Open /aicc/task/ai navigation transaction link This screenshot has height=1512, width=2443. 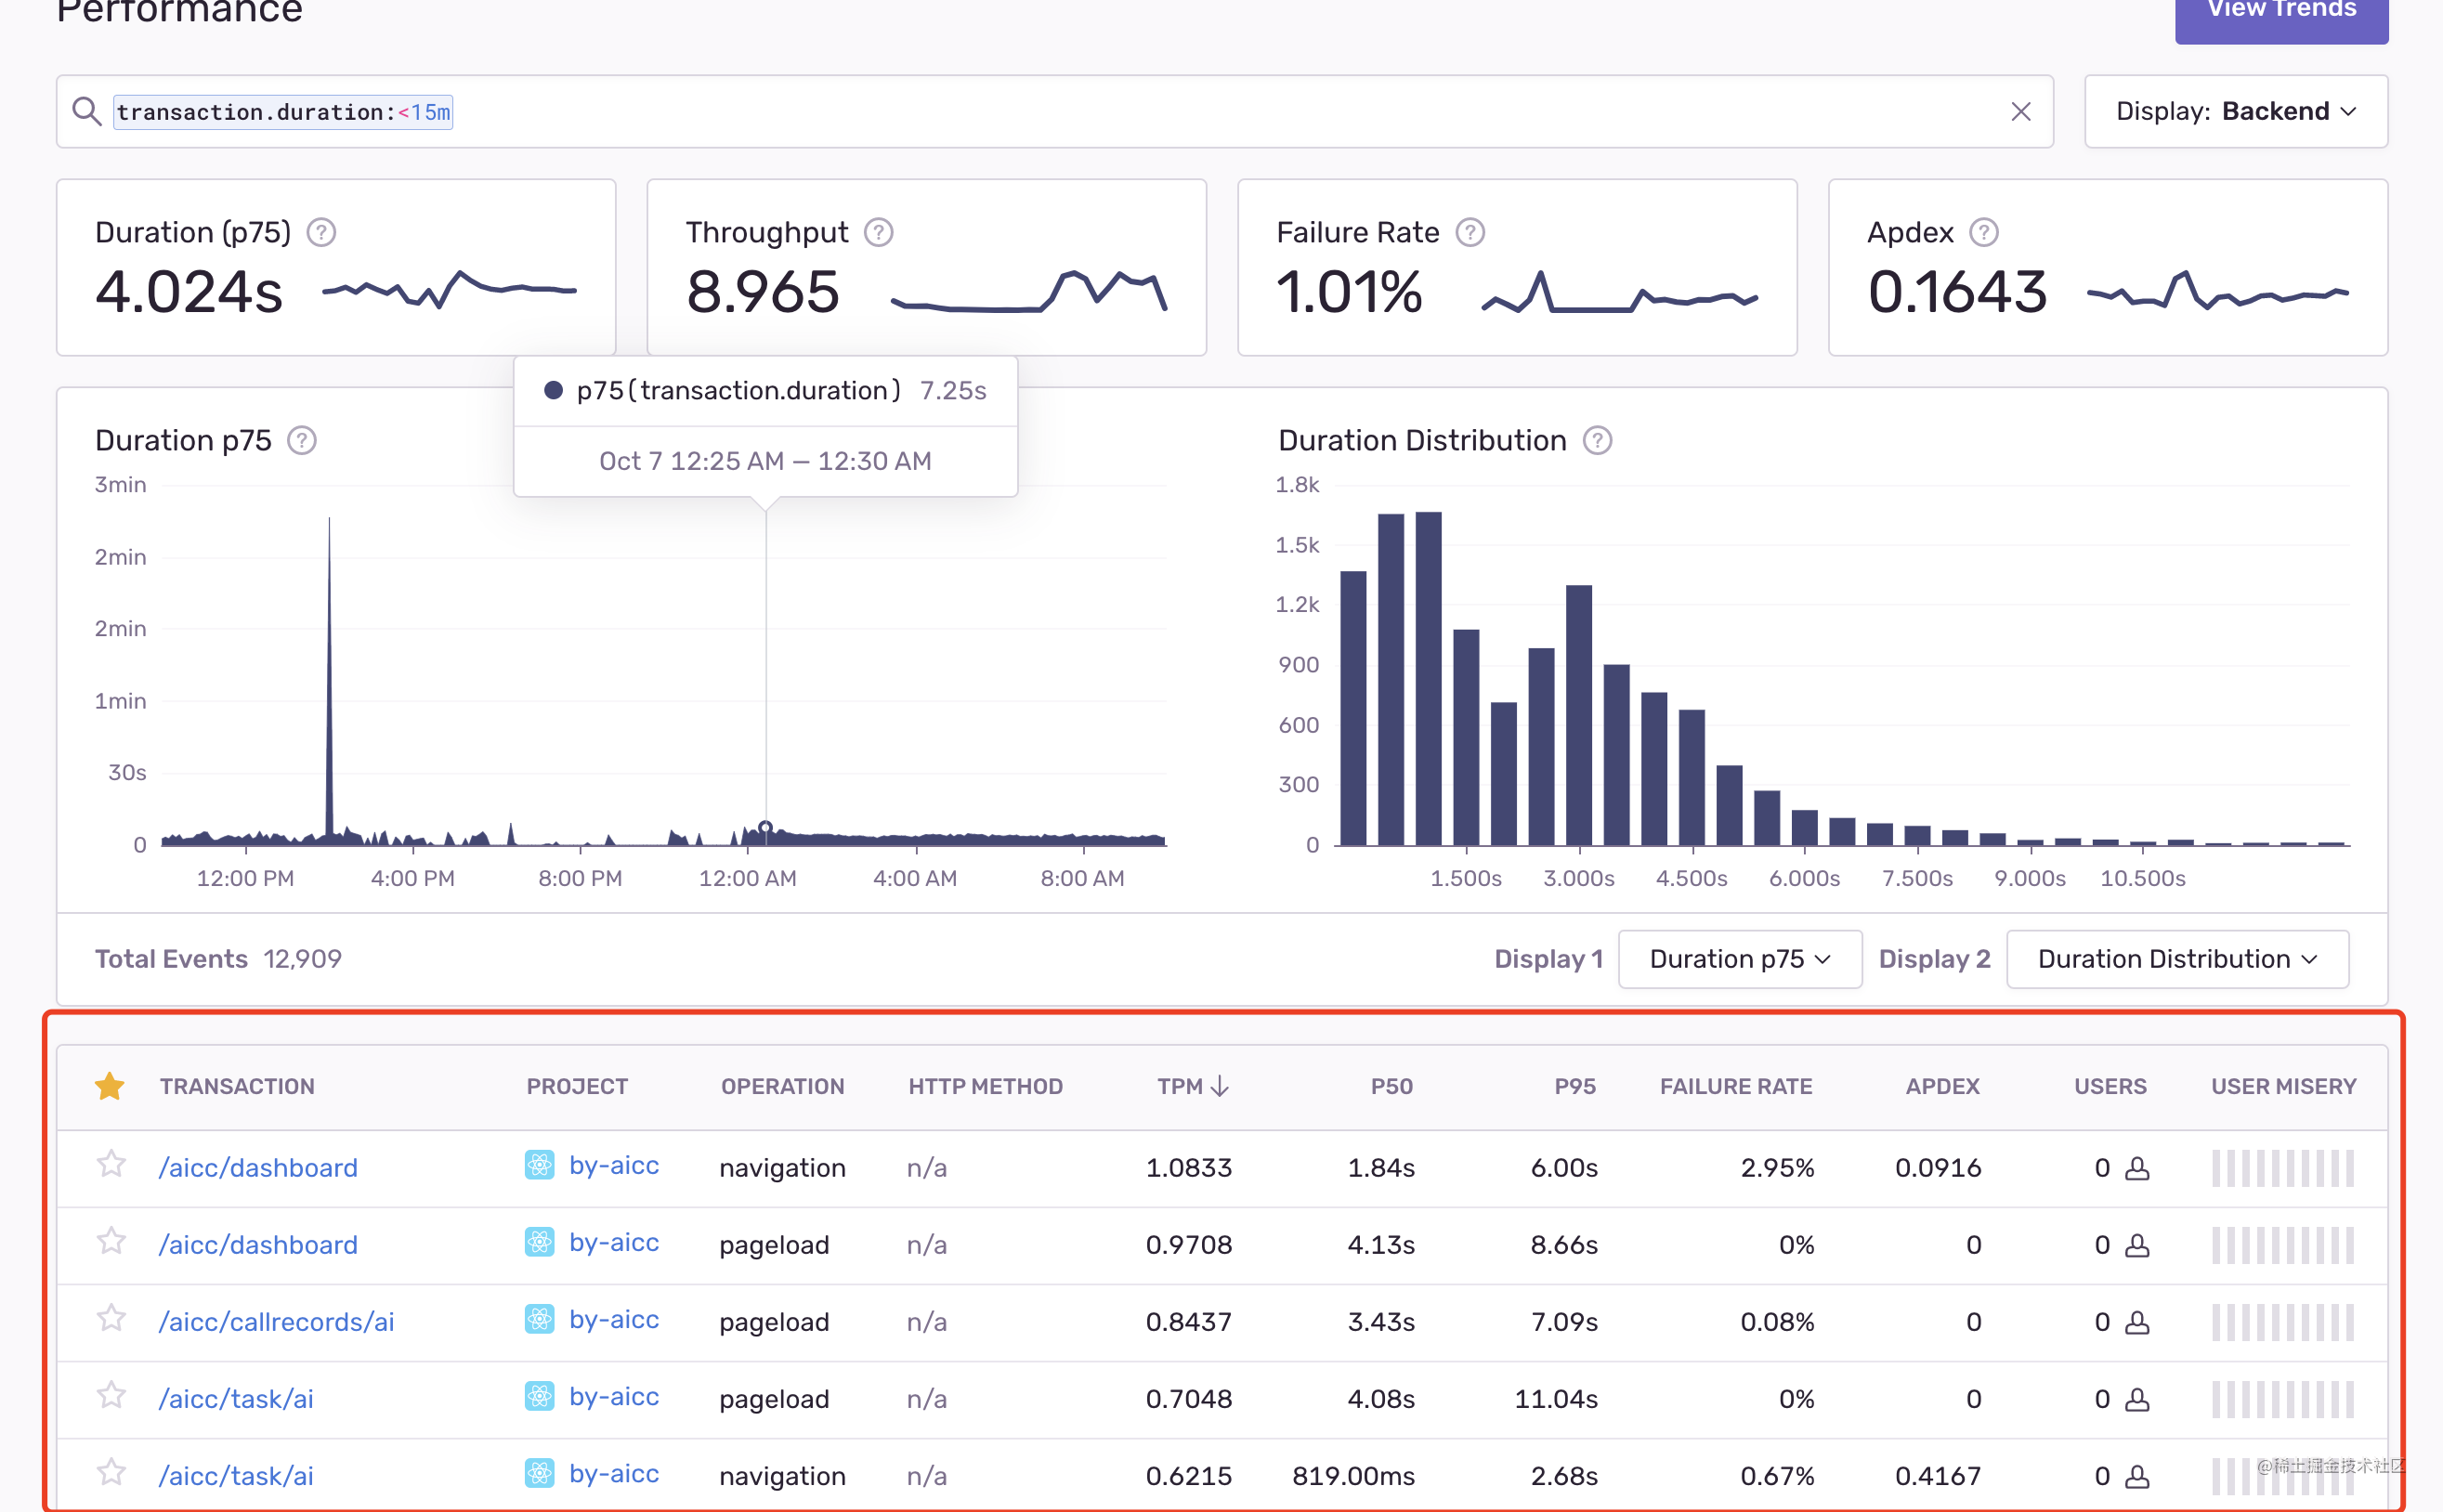point(236,1475)
